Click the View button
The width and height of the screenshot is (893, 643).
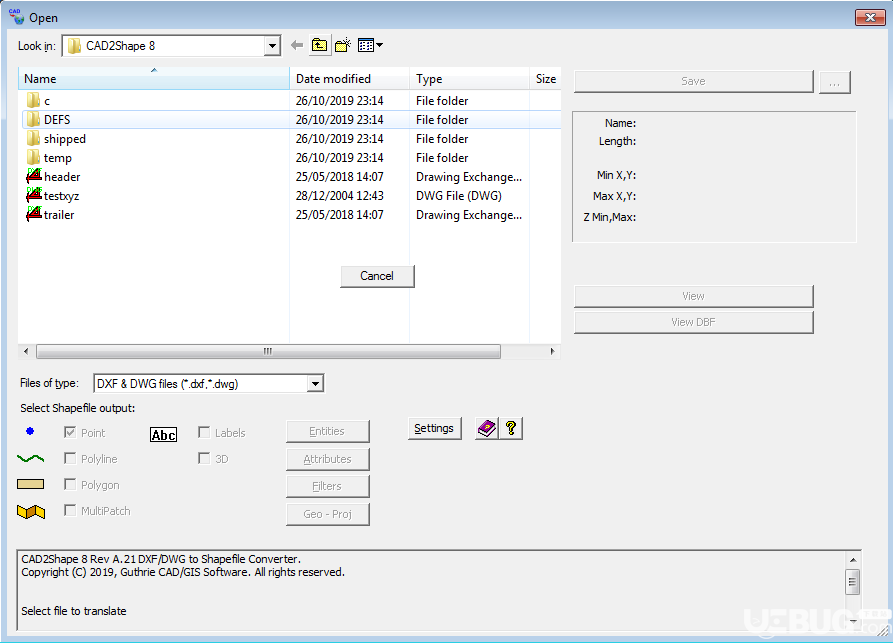pos(694,296)
